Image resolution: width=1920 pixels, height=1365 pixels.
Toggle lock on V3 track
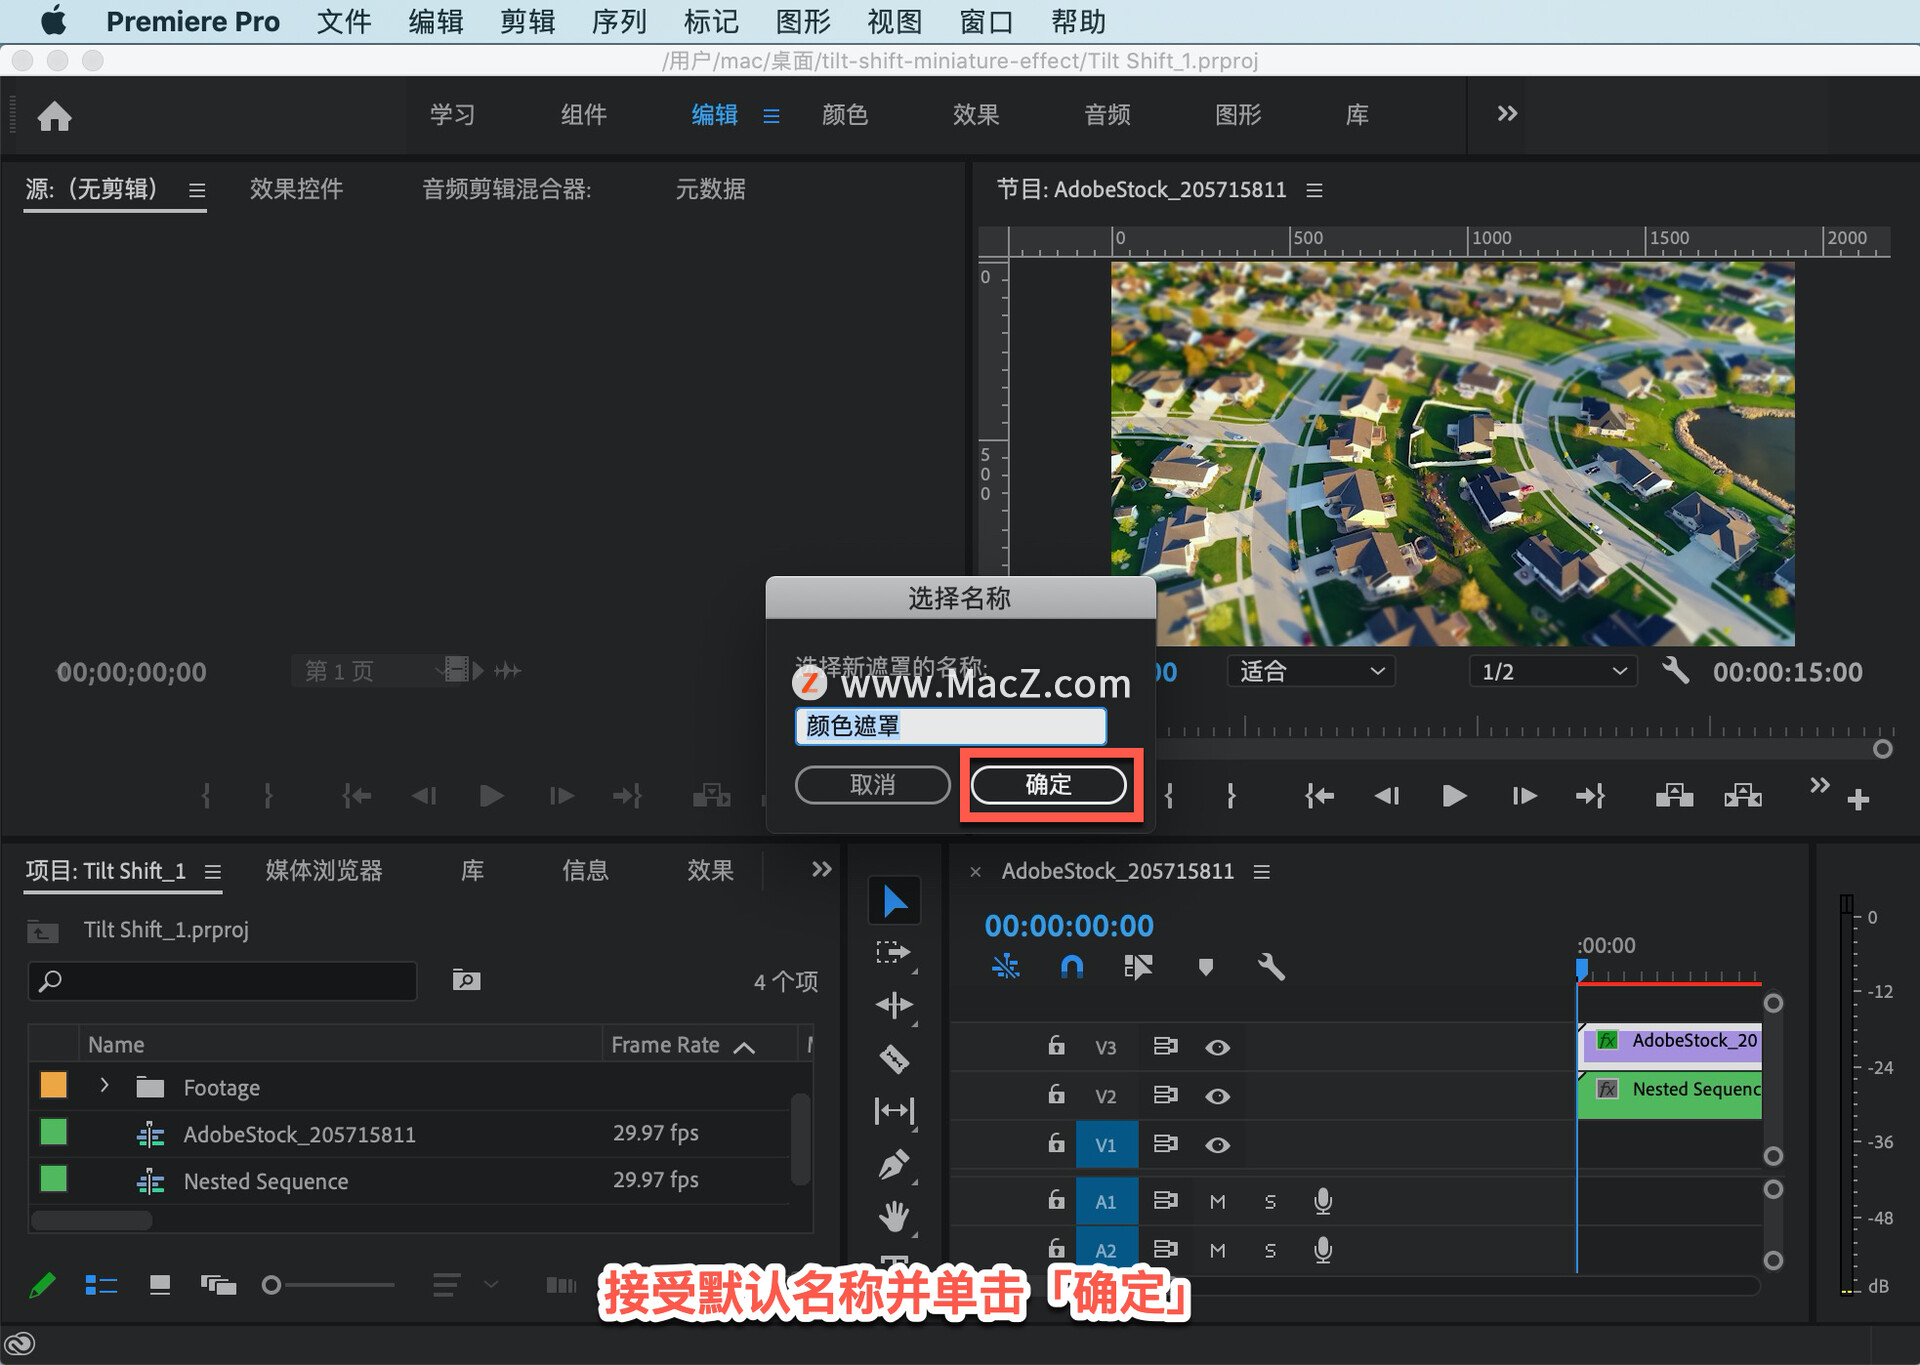(1056, 1045)
